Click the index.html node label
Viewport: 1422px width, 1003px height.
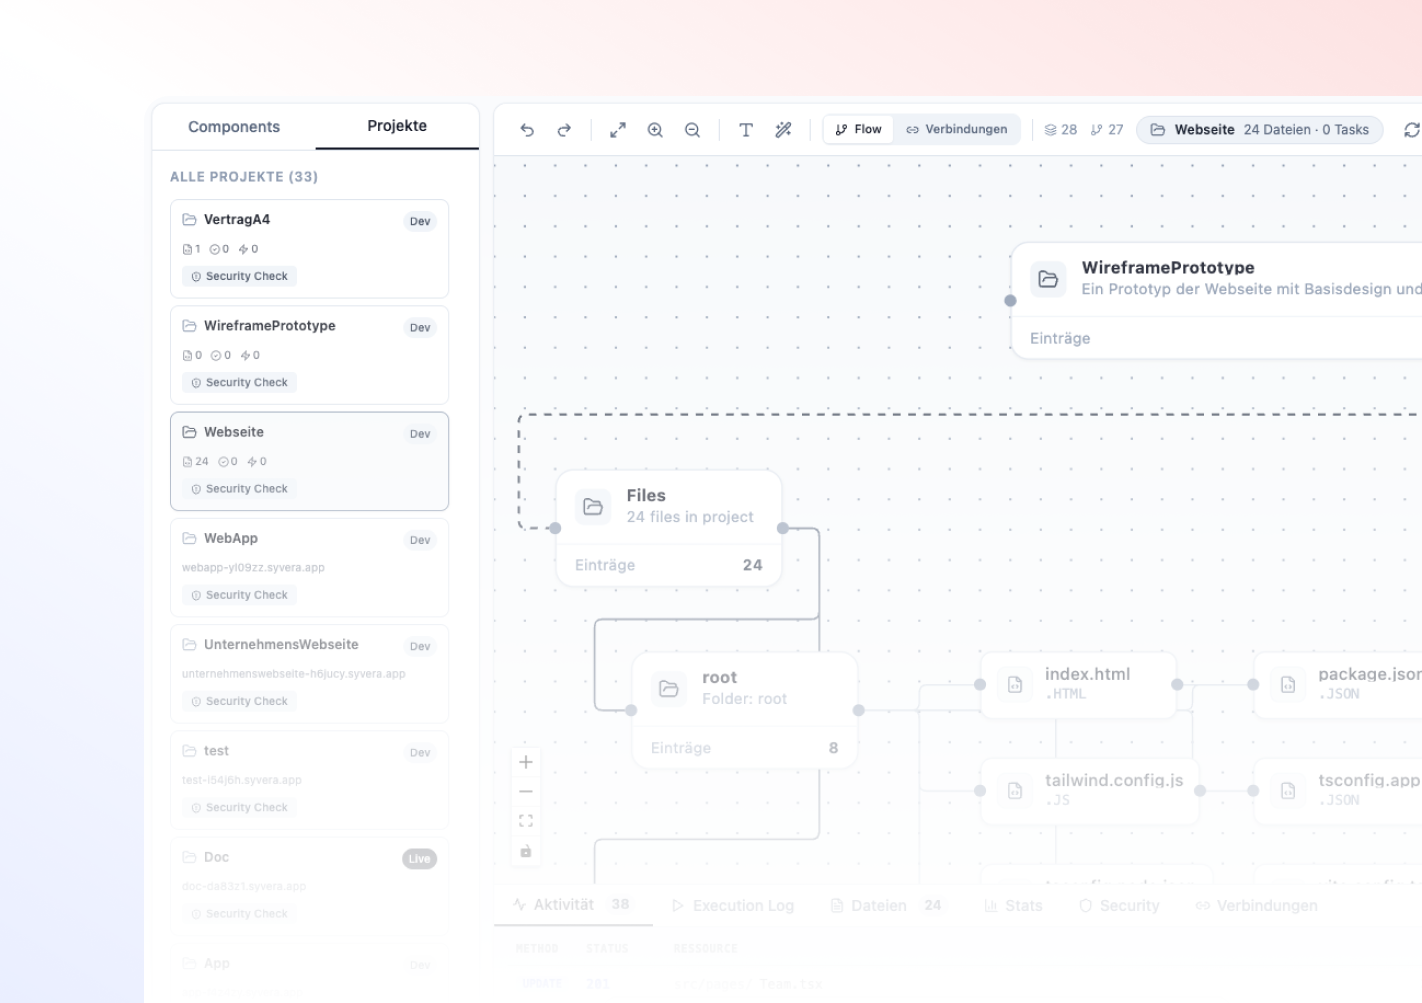point(1087,674)
